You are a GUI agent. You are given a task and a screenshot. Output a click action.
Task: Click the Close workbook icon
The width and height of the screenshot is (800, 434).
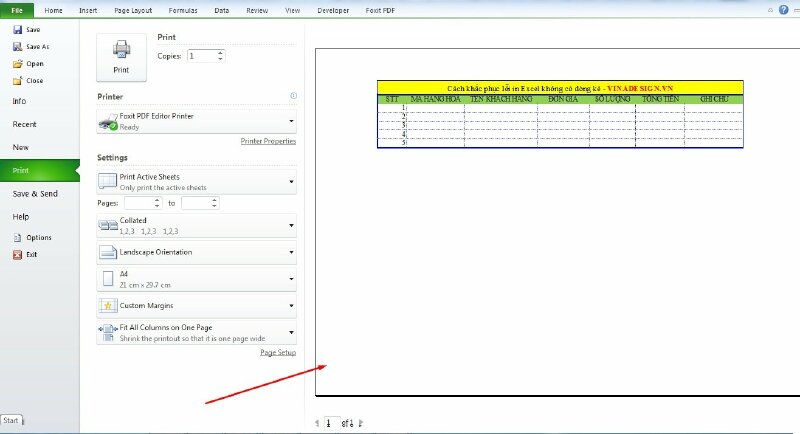point(17,80)
